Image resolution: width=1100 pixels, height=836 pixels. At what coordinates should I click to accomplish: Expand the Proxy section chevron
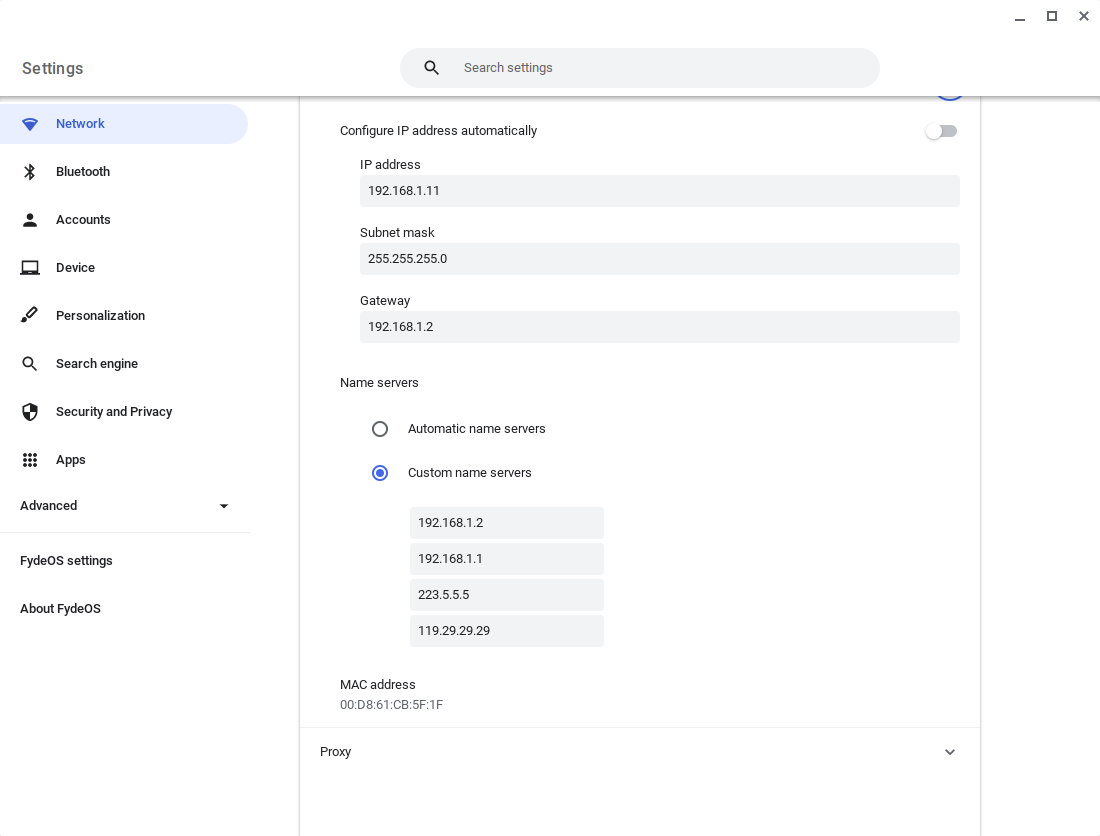[x=949, y=752]
